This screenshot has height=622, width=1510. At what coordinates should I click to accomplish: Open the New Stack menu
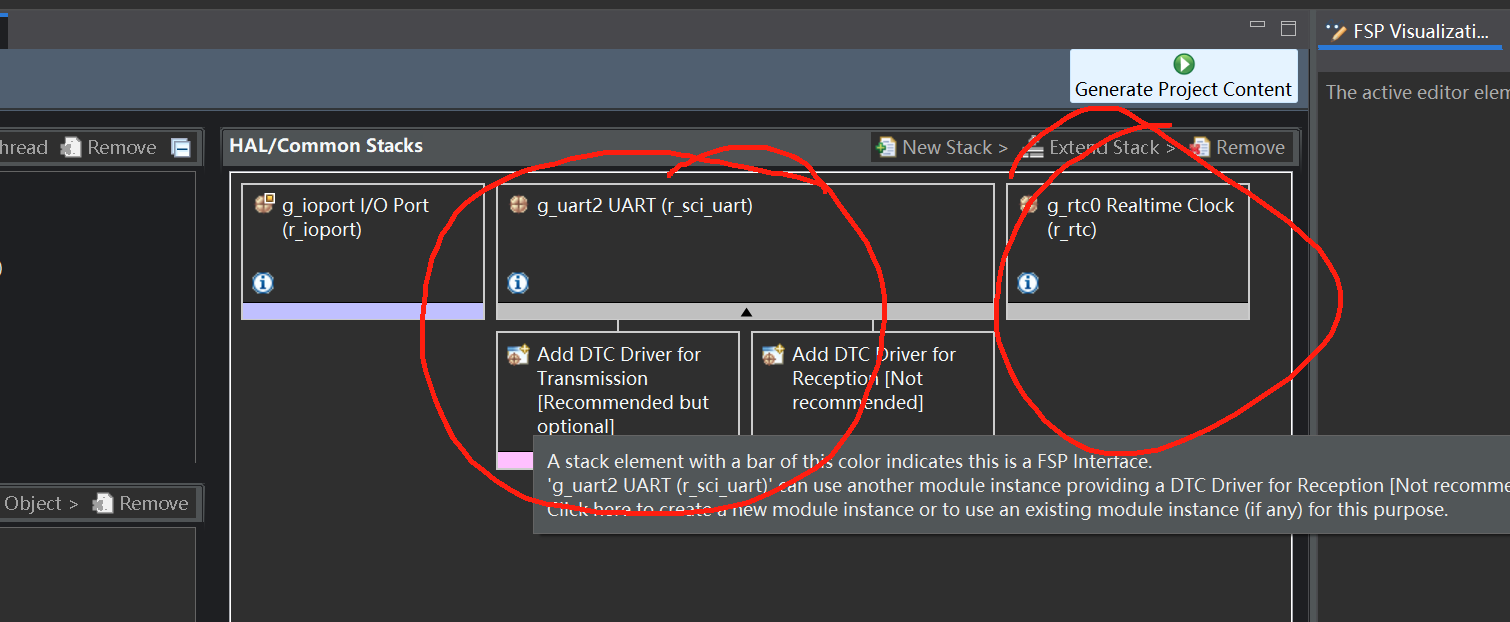942,147
